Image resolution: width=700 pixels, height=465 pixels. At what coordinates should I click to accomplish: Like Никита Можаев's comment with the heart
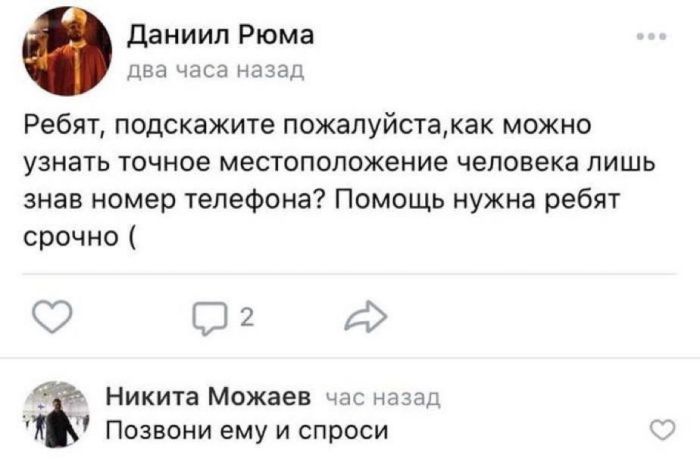point(661,431)
